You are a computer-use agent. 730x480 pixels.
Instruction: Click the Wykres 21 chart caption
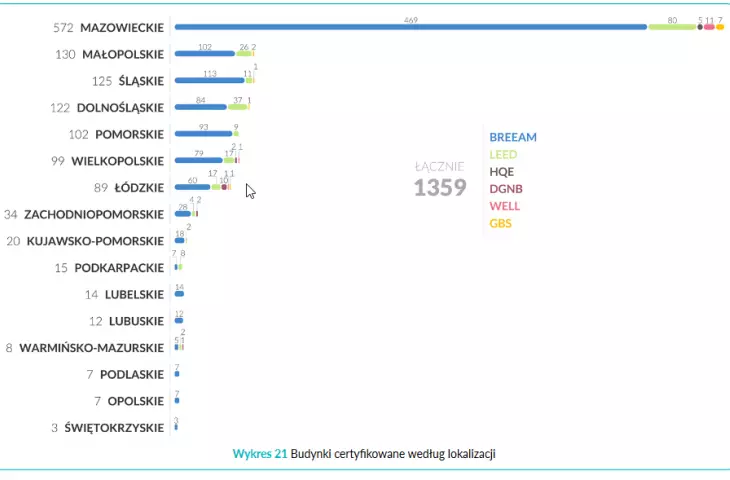click(364, 454)
